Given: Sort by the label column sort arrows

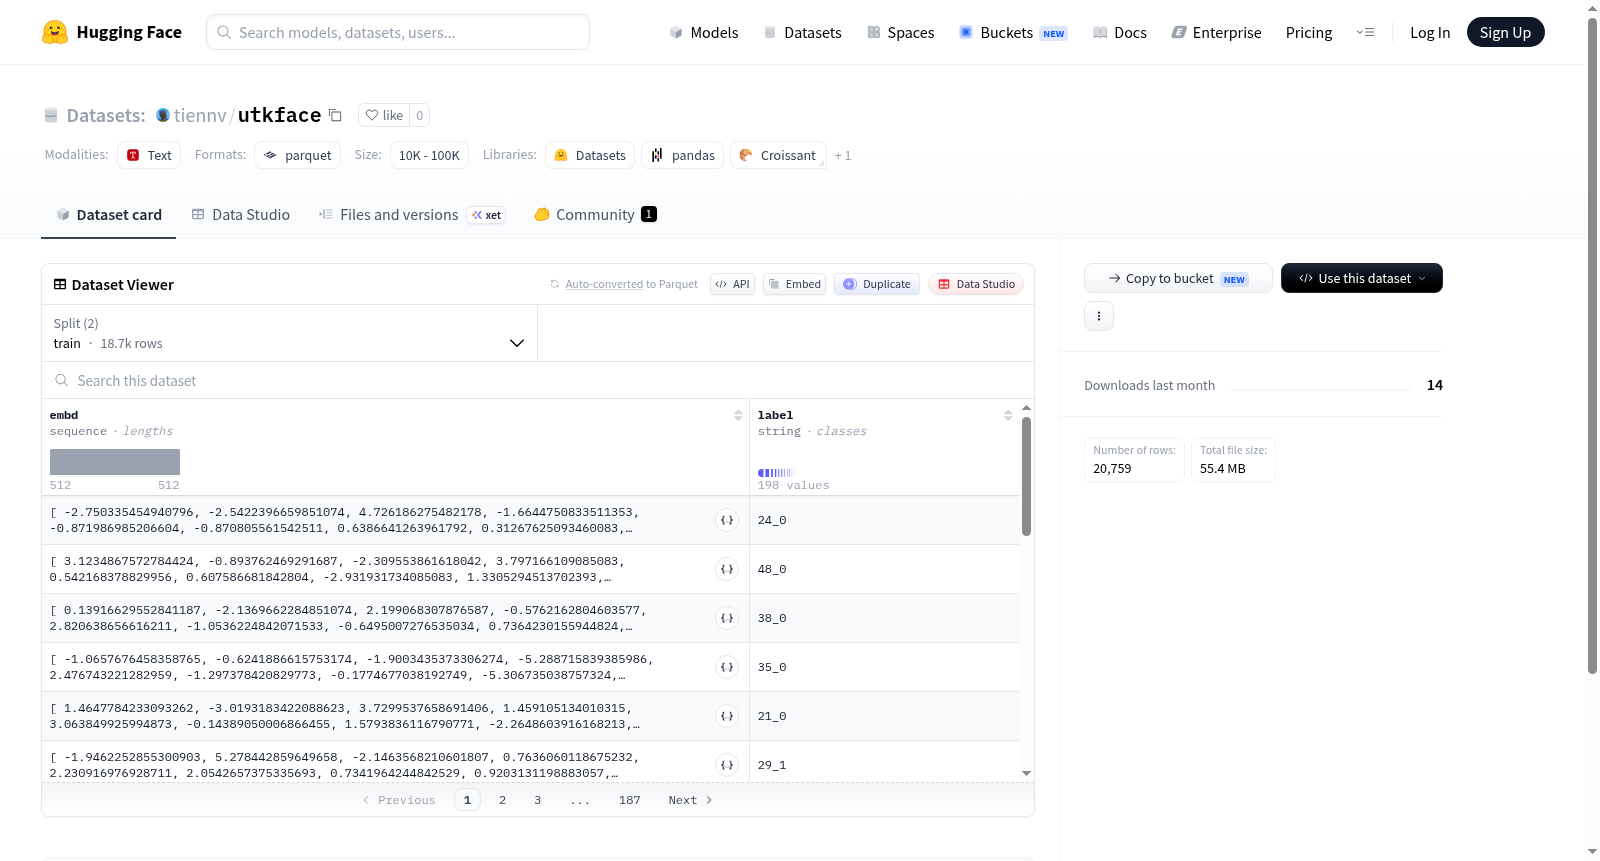Looking at the screenshot, I should tap(1008, 415).
